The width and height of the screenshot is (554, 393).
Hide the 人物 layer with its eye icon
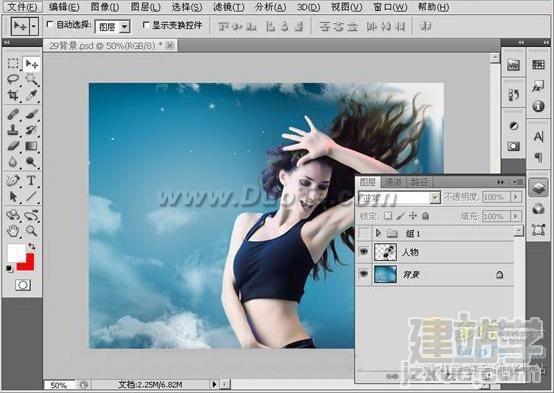point(364,251)
